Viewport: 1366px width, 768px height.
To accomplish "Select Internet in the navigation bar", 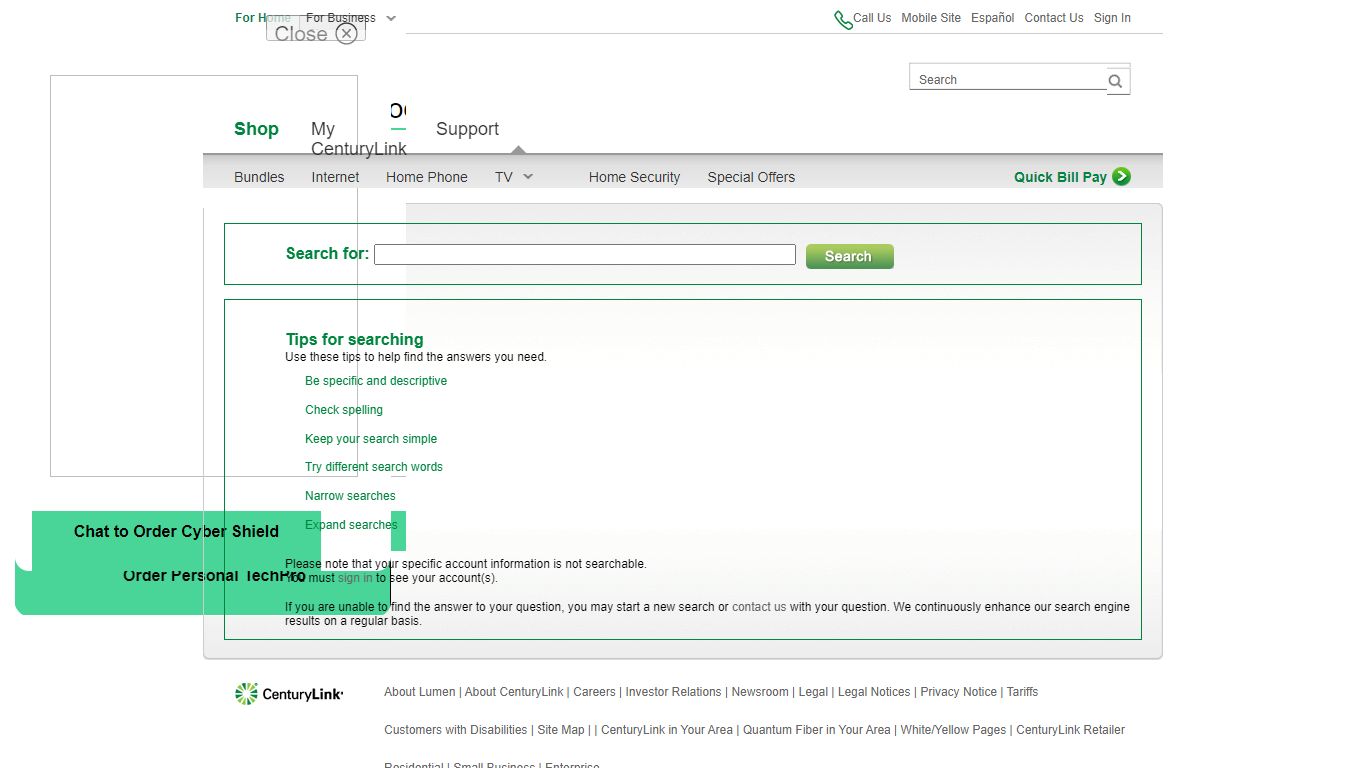I will pyautogui.click(x=335, y=177).
